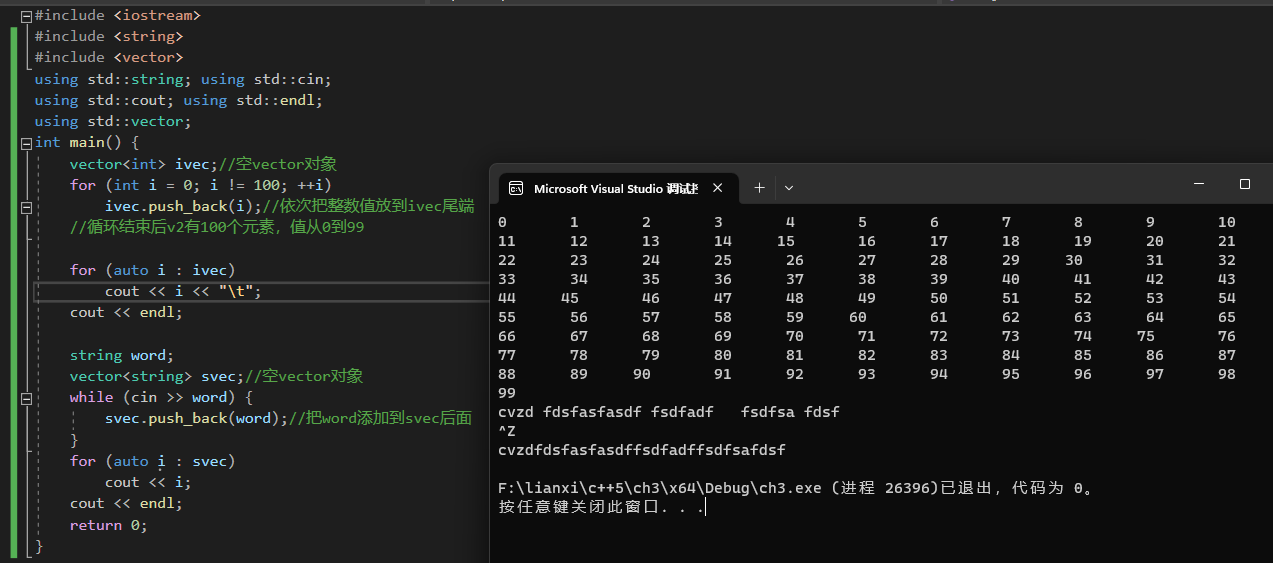Close the Microsoft Visual Studio debug console tab

717,188
